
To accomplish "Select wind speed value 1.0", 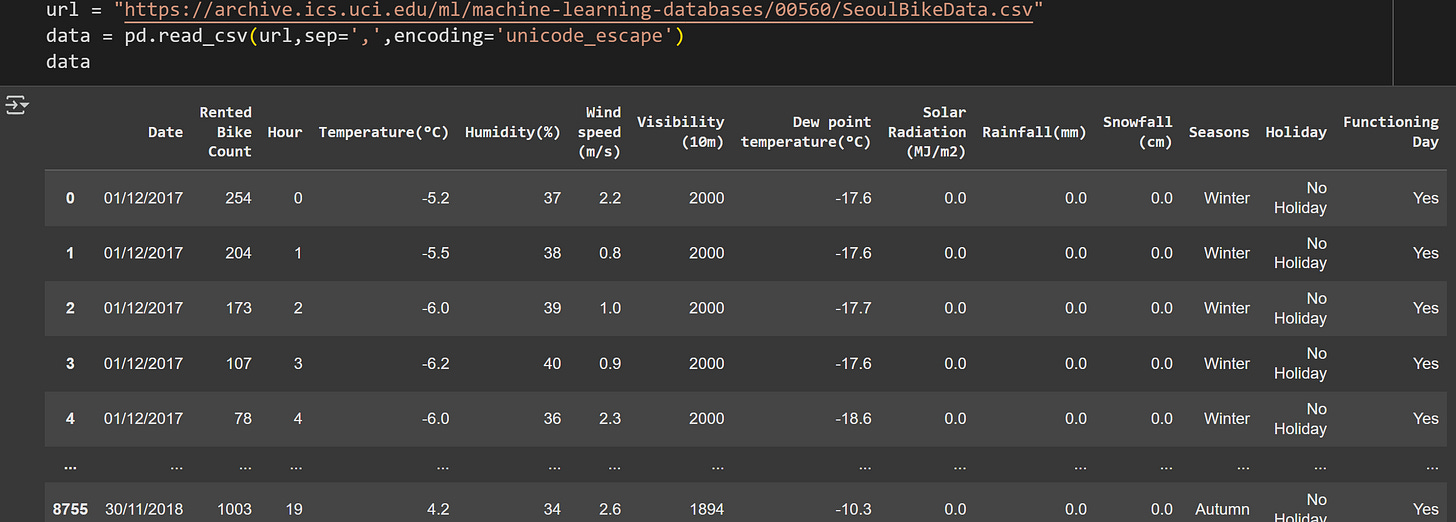I will coord(609,308).
